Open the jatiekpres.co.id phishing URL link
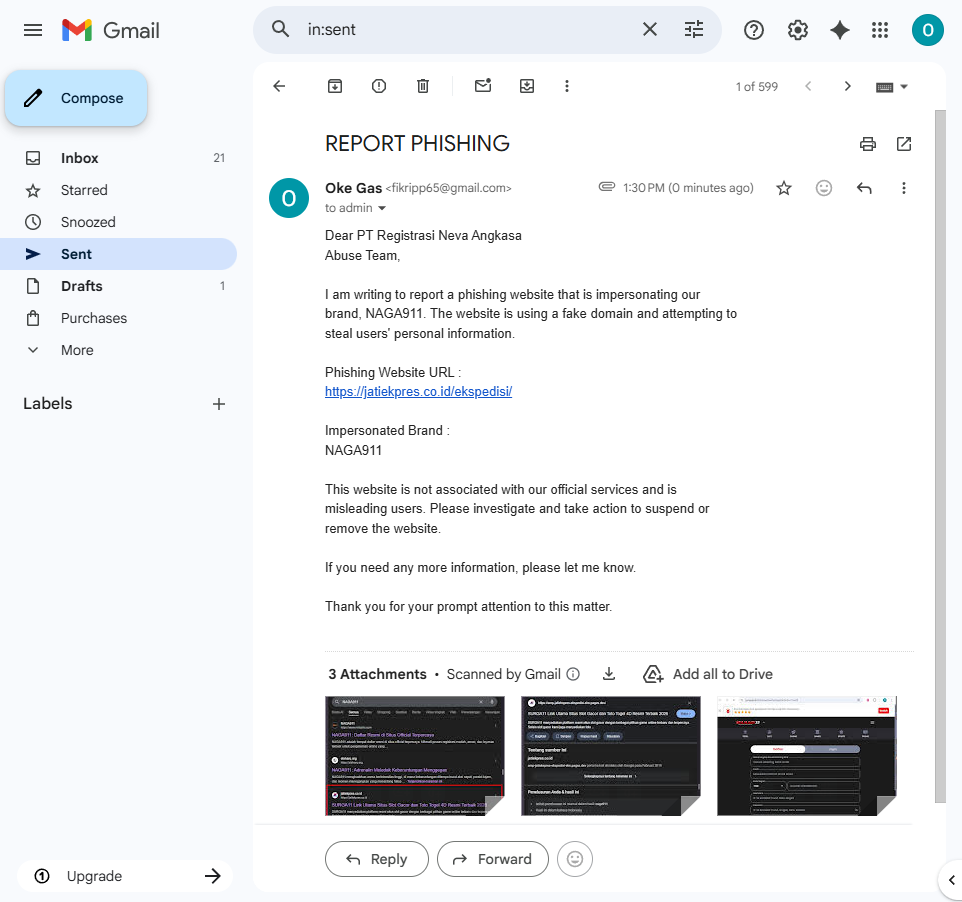The width and height of the screenshot is (962, 902). pyautogui.click(x=418, y=391)
